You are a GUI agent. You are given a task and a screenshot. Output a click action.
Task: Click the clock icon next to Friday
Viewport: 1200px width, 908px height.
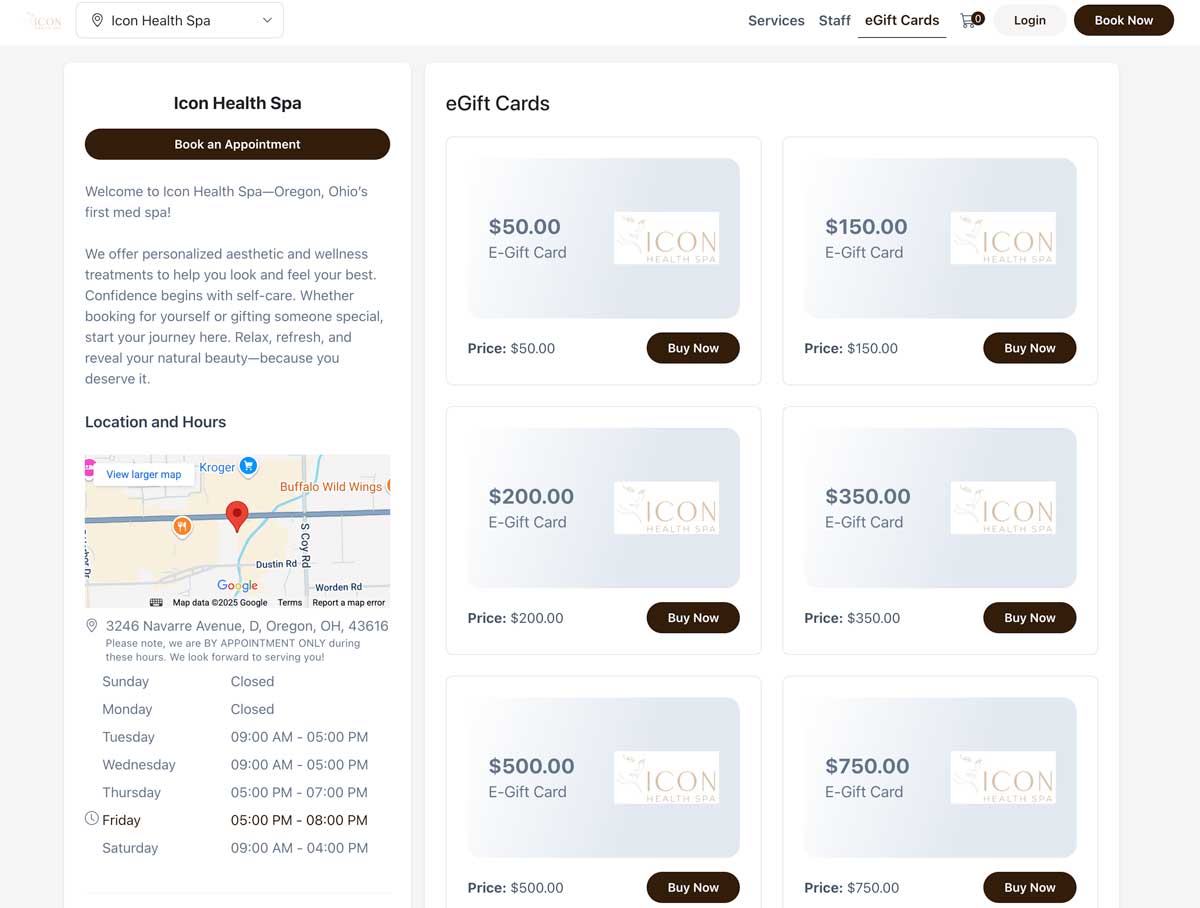click(x=92, y=819)
